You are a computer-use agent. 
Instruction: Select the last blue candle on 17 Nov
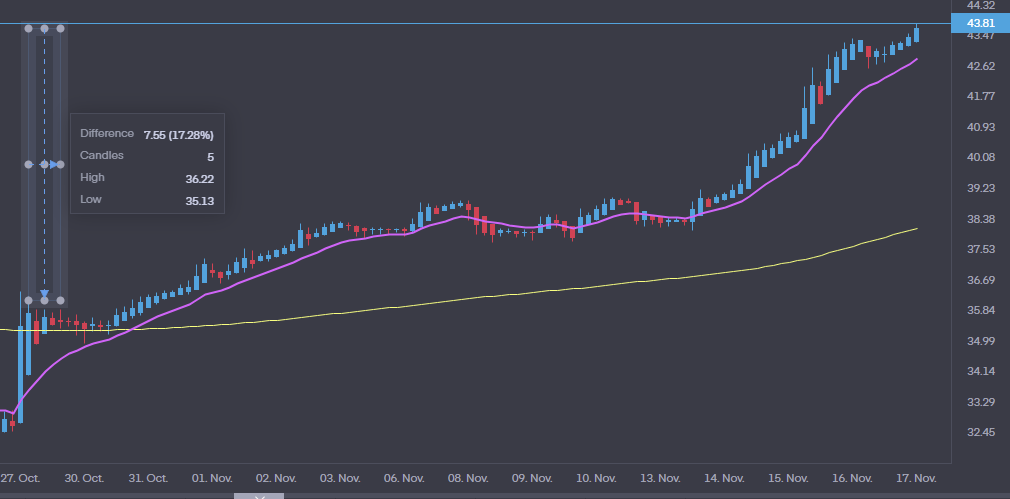(917, 34)
